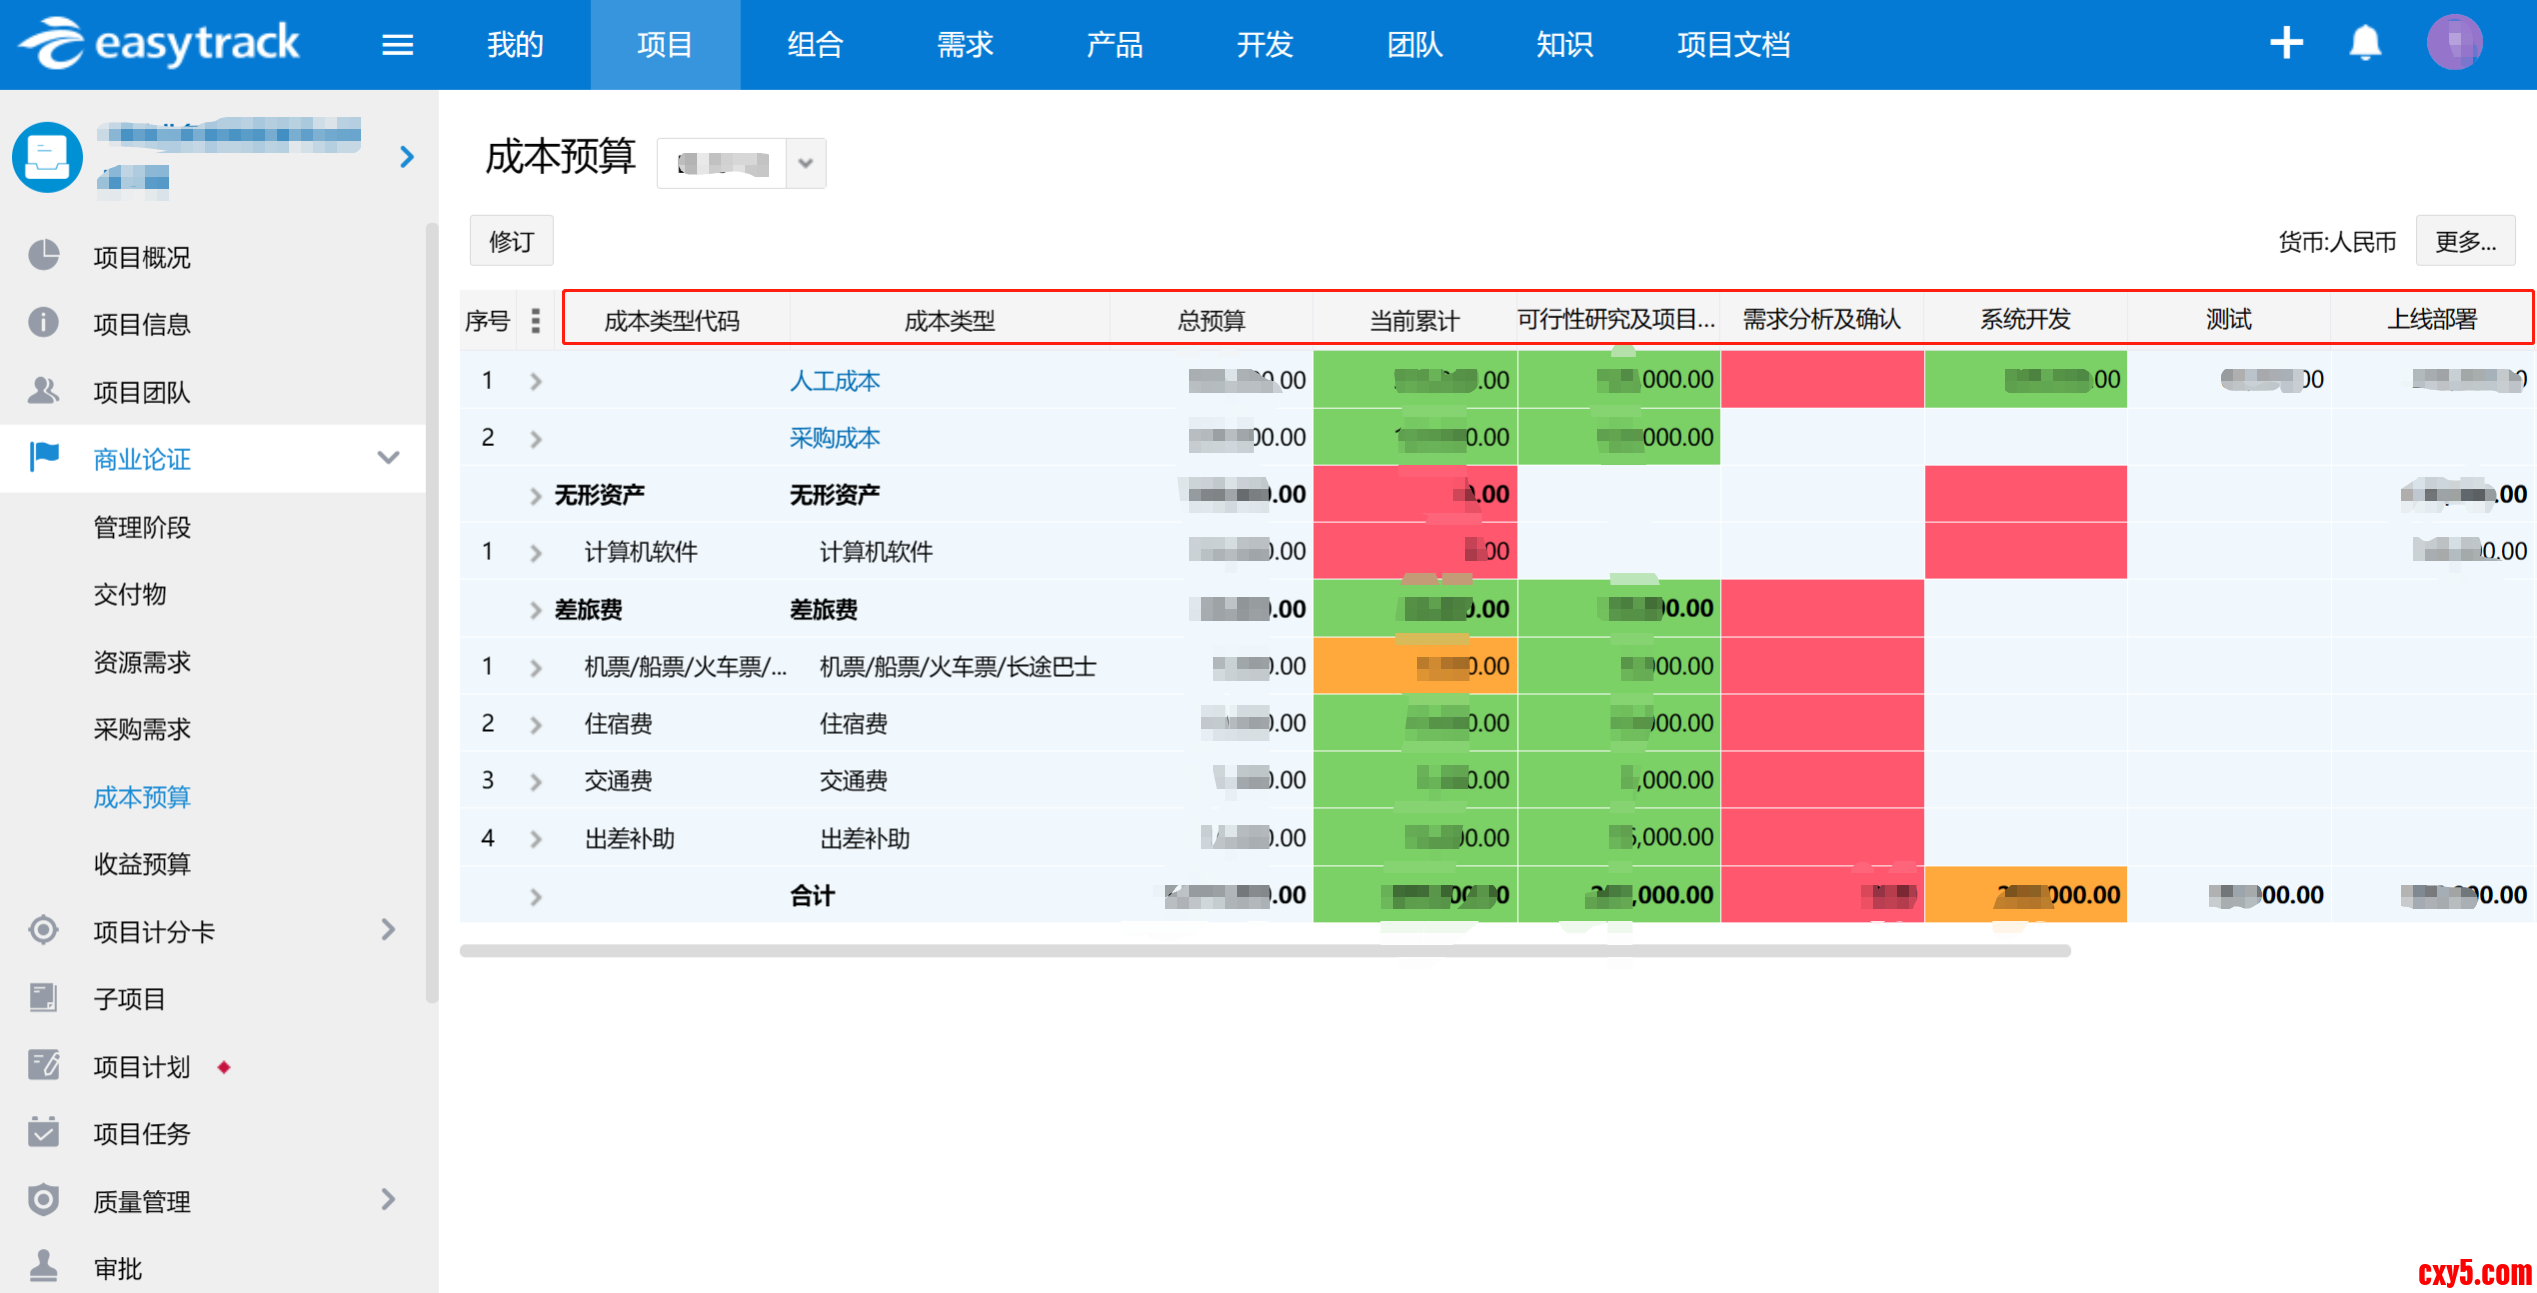This screenshot has height=1293, width=2537.
Task: Expand the 差旅费 group row
Action: click(536, 610)
